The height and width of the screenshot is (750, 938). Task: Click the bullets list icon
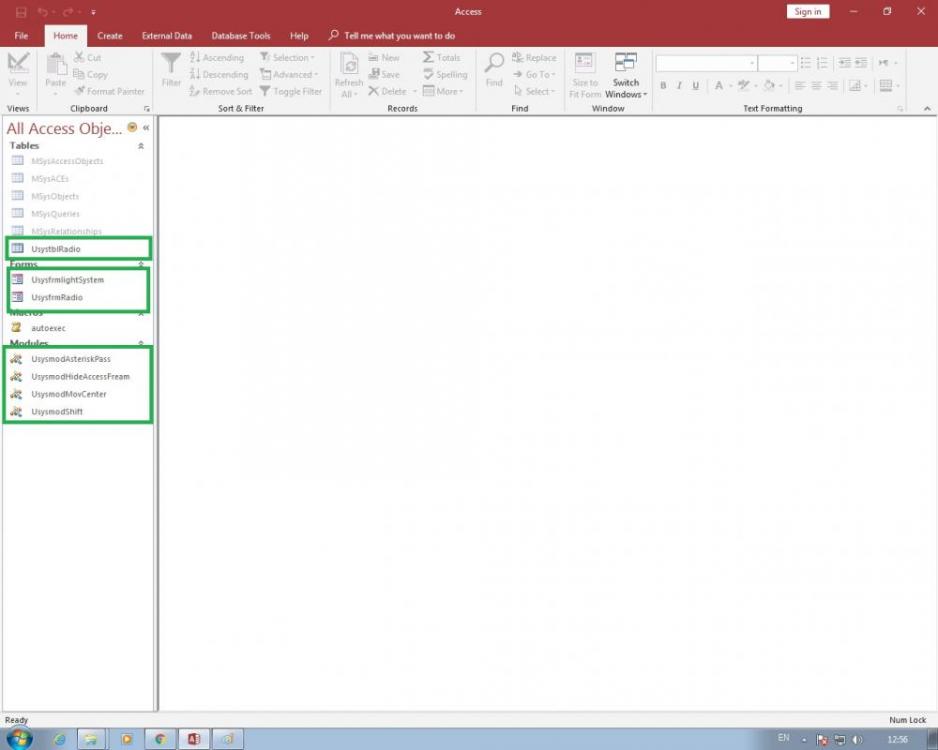pos(806,63)
